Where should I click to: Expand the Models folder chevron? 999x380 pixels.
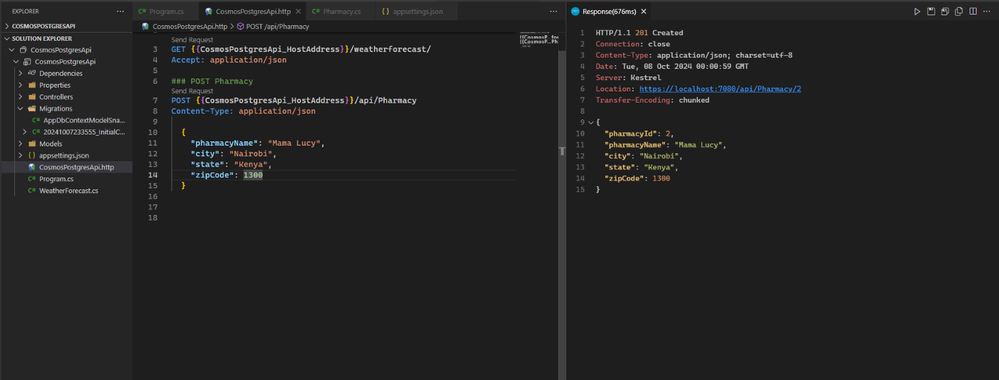21,143
